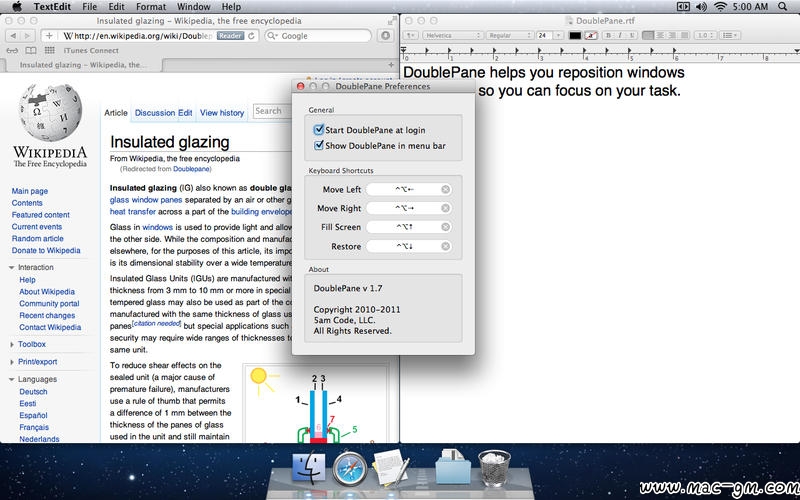Screen dimensions: 800x500
Task: Open Spotlight search in menu bar
Action: (x=782, y=7)
